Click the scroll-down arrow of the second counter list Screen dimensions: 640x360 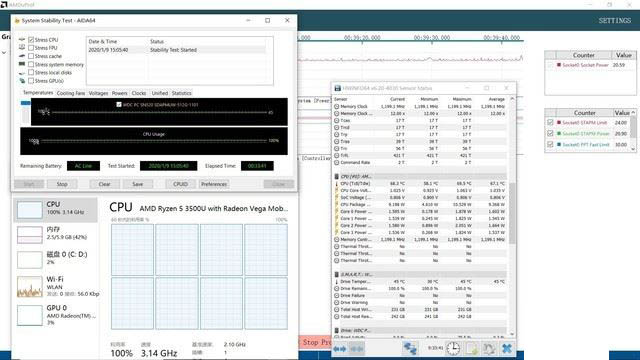pos(633,149)
